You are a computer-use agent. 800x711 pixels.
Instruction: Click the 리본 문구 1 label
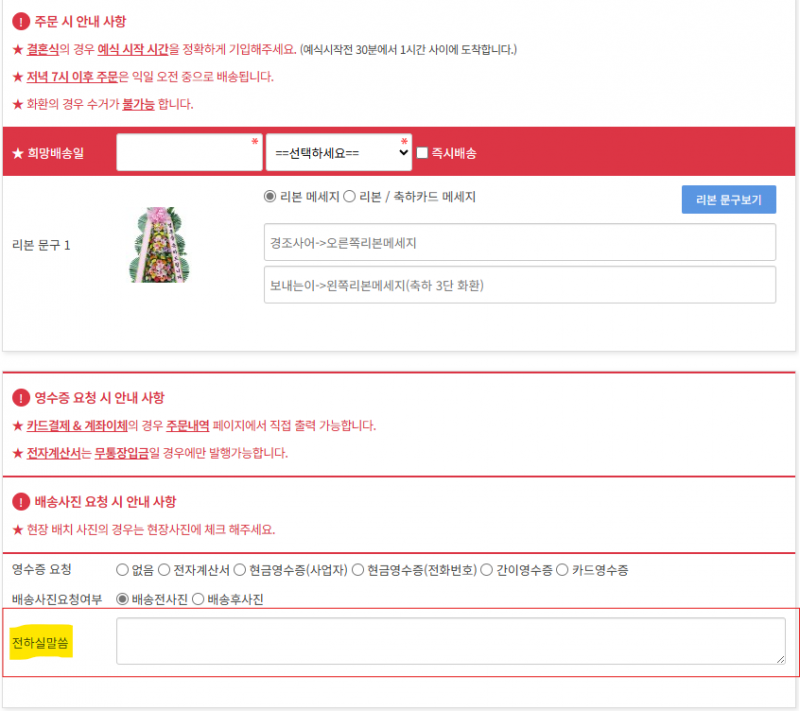[41, 245]
